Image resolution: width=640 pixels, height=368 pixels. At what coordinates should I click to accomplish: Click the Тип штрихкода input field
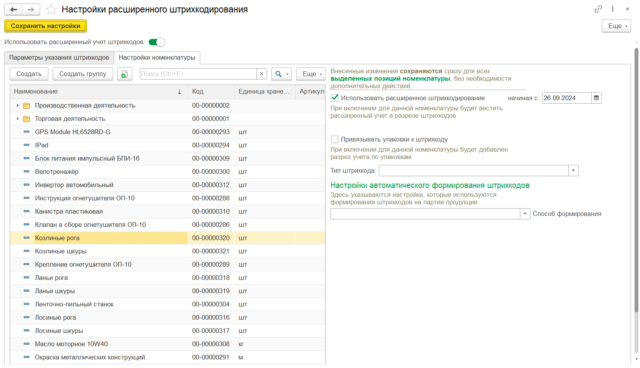tap(474, 171)
